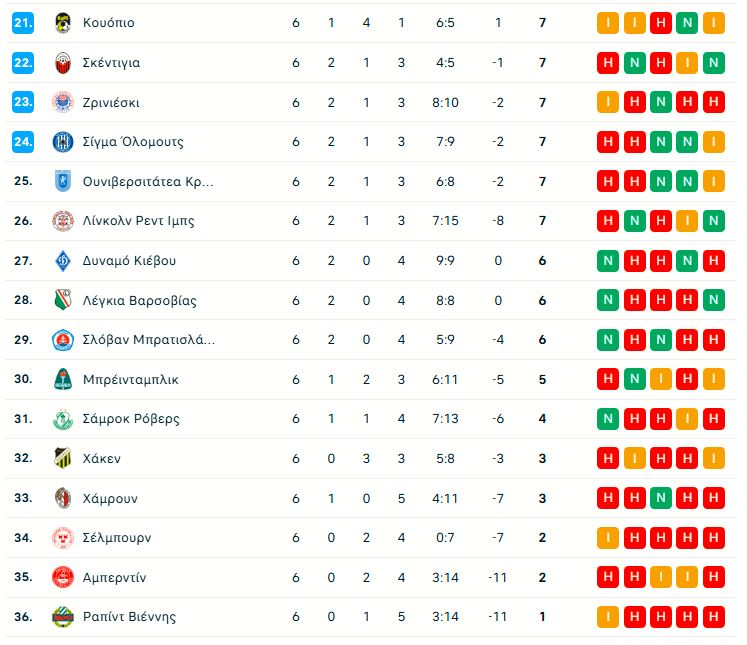The width and height of the screenshot is (747, 645).
Task: Select the Σίγμα Όλομουτς logo
Action: [63, 142]
